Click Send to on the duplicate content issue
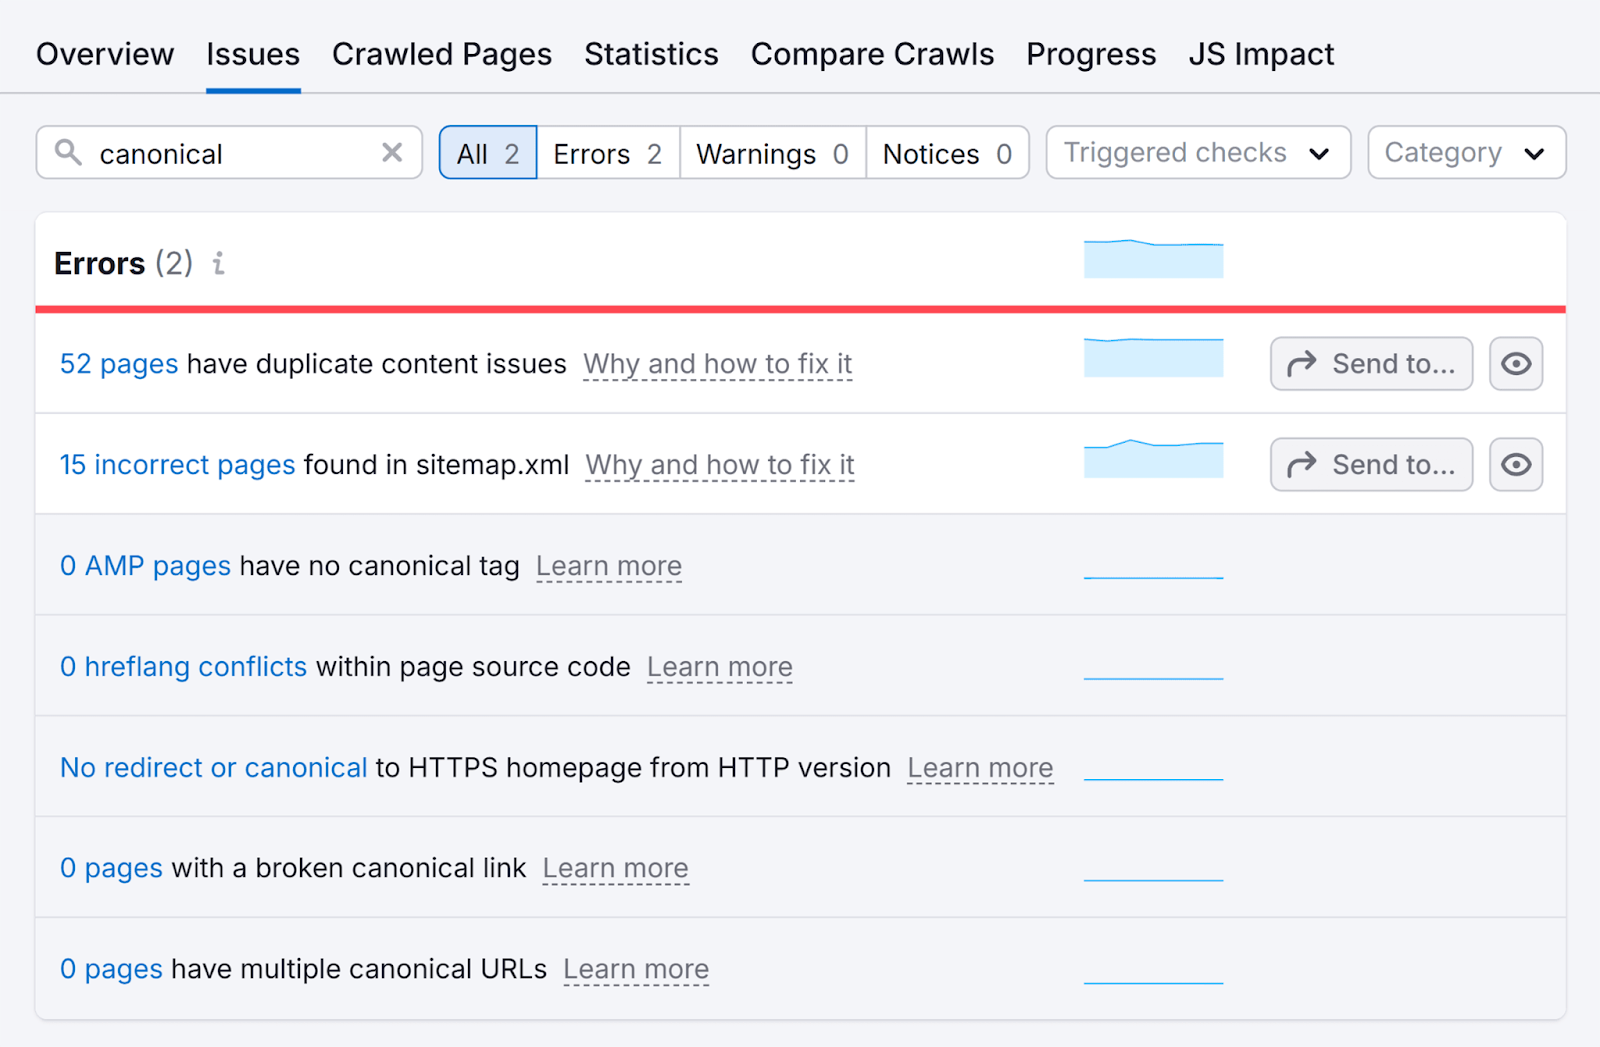This screenshot has width=1600, height=1047. 1370,363
